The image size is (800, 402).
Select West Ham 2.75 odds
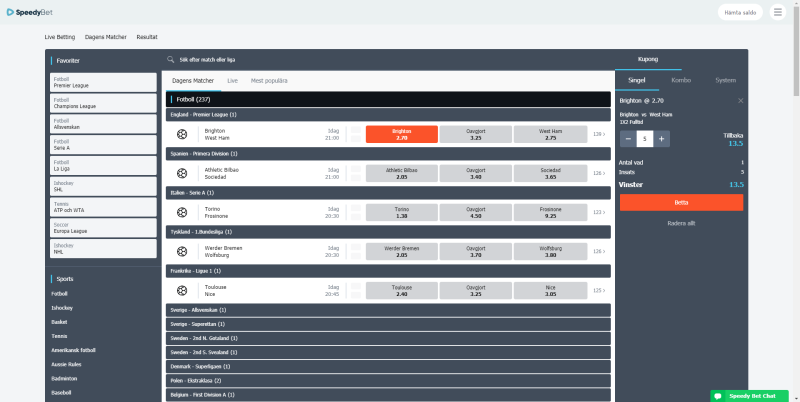tap(551, 134)
